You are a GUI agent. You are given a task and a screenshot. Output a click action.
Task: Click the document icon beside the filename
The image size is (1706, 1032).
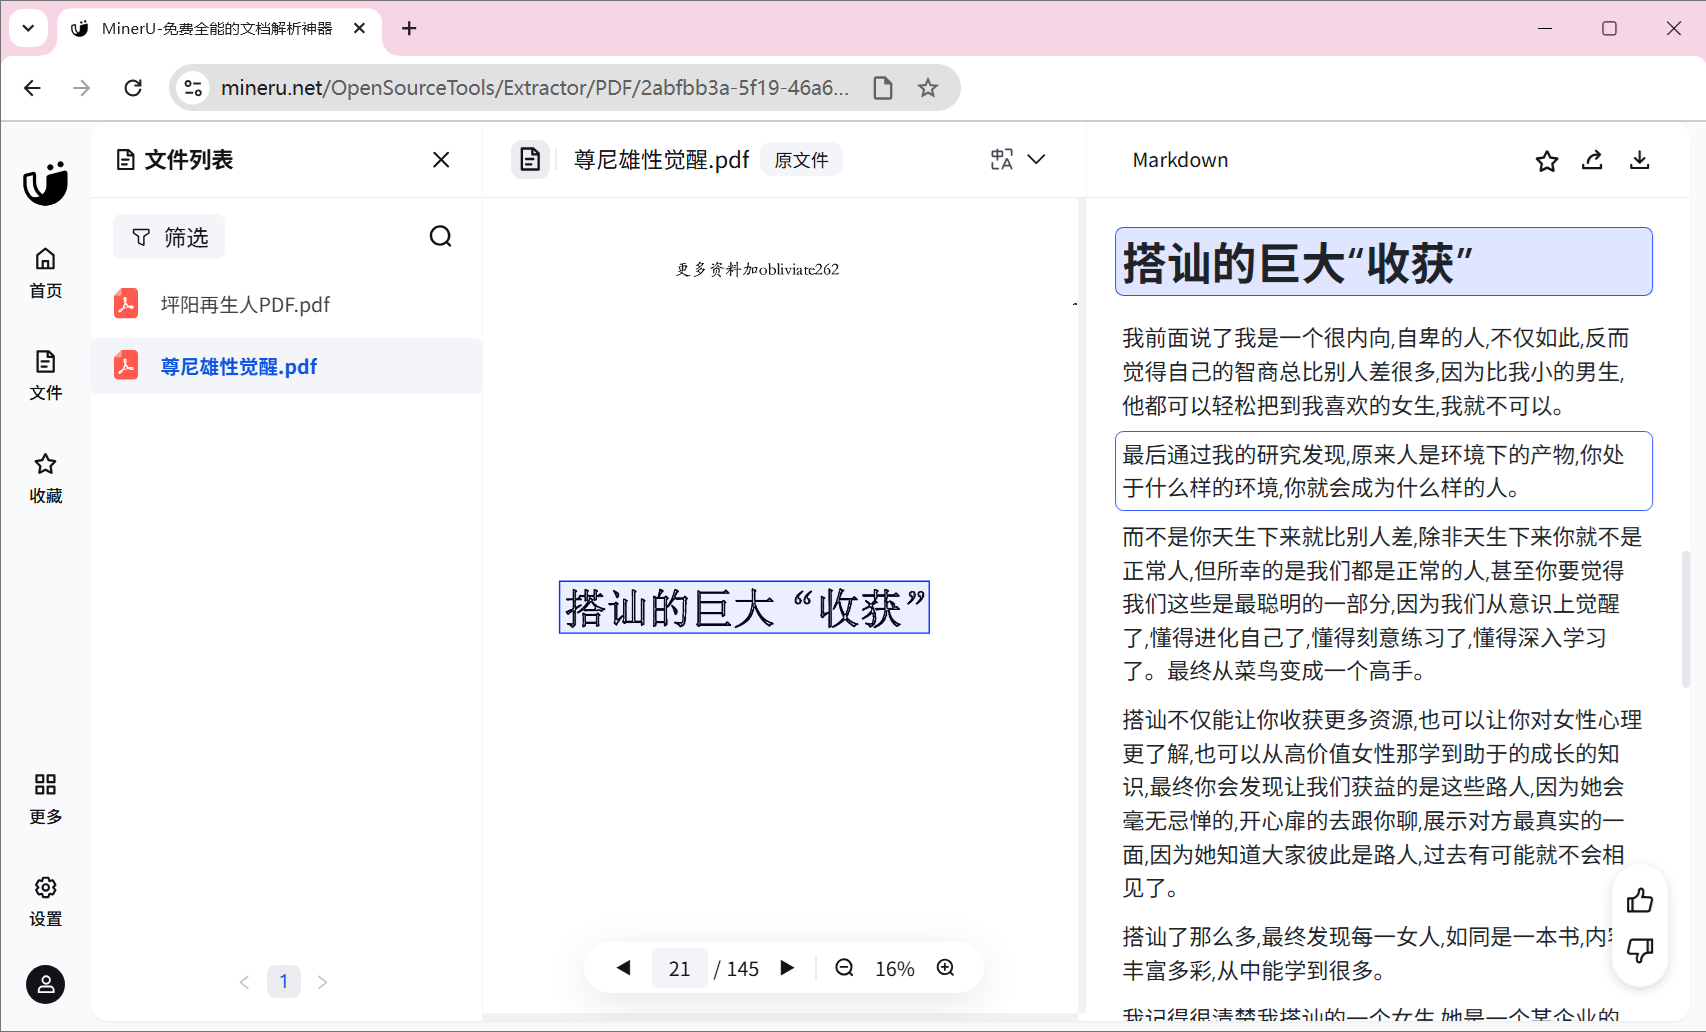530,160
